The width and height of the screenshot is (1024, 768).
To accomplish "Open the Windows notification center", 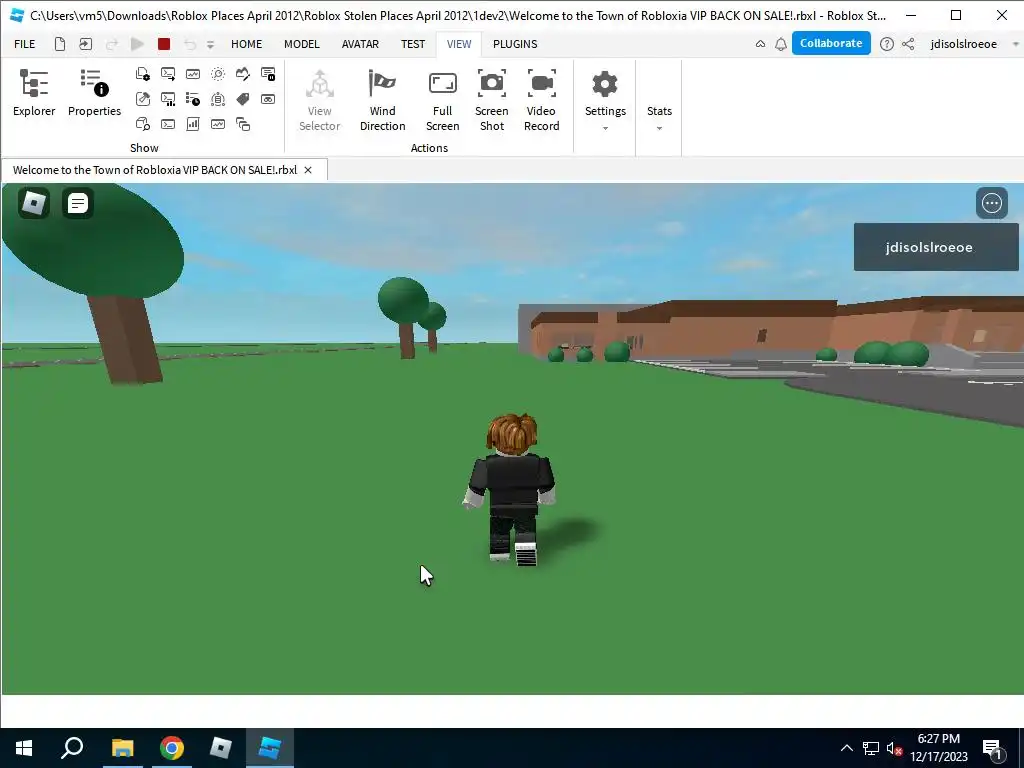I will 993,748.
